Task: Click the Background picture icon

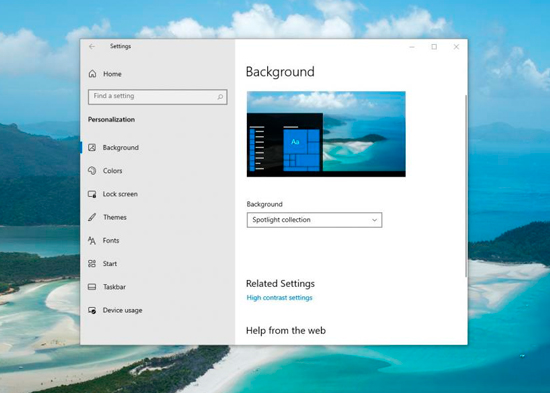Action: pyautogui.click(x=92, y=147)
